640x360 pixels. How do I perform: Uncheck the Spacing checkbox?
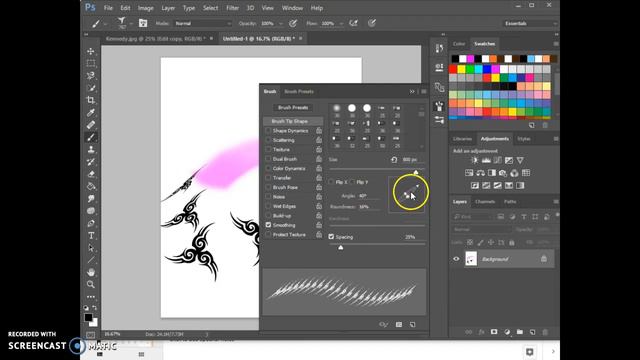331,237
